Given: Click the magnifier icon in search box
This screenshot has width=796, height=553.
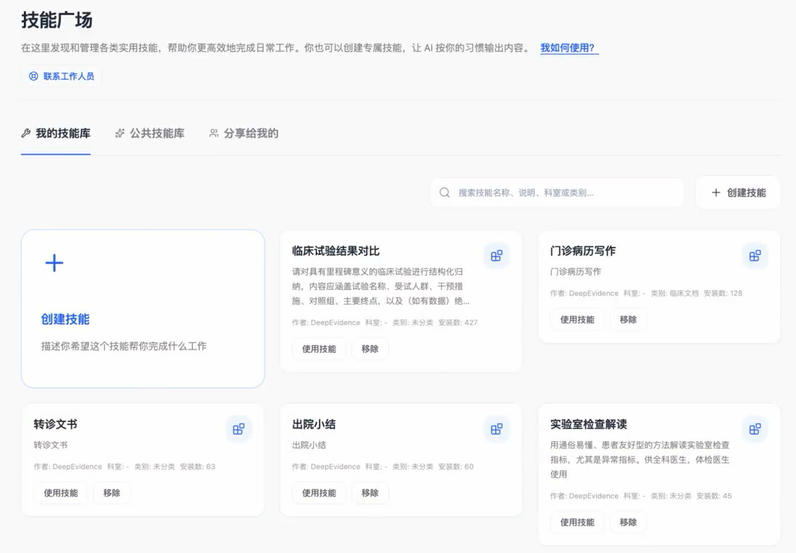Looking at the screenshot, I should point(445,193).
